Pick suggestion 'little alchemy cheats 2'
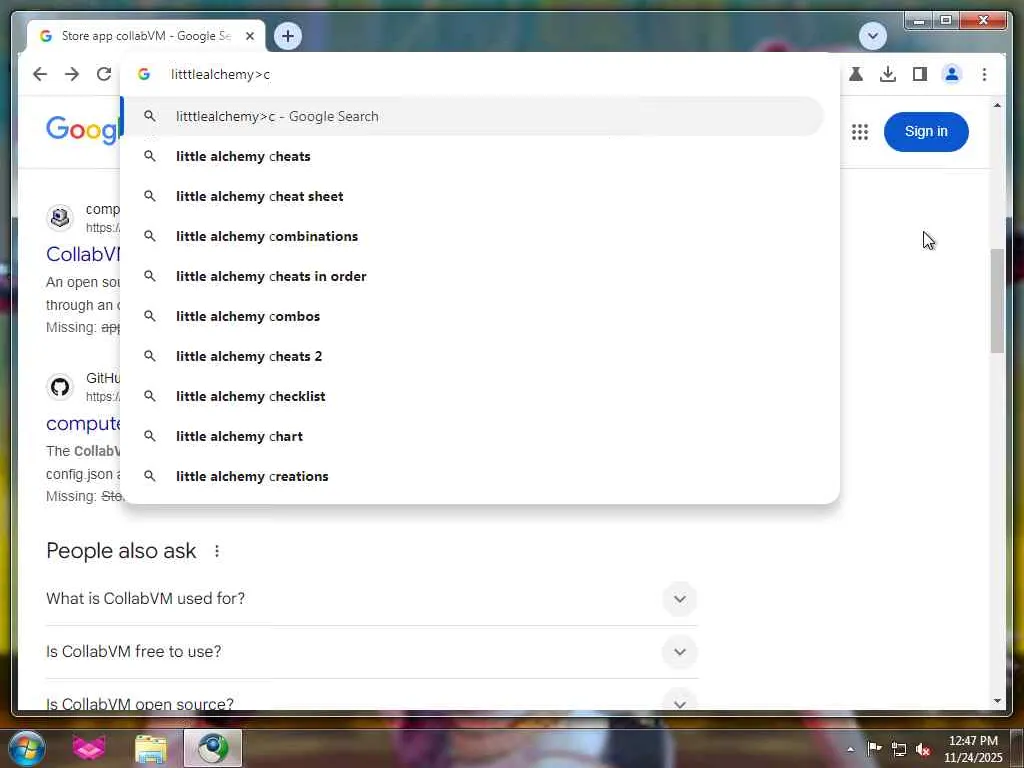 473,357
